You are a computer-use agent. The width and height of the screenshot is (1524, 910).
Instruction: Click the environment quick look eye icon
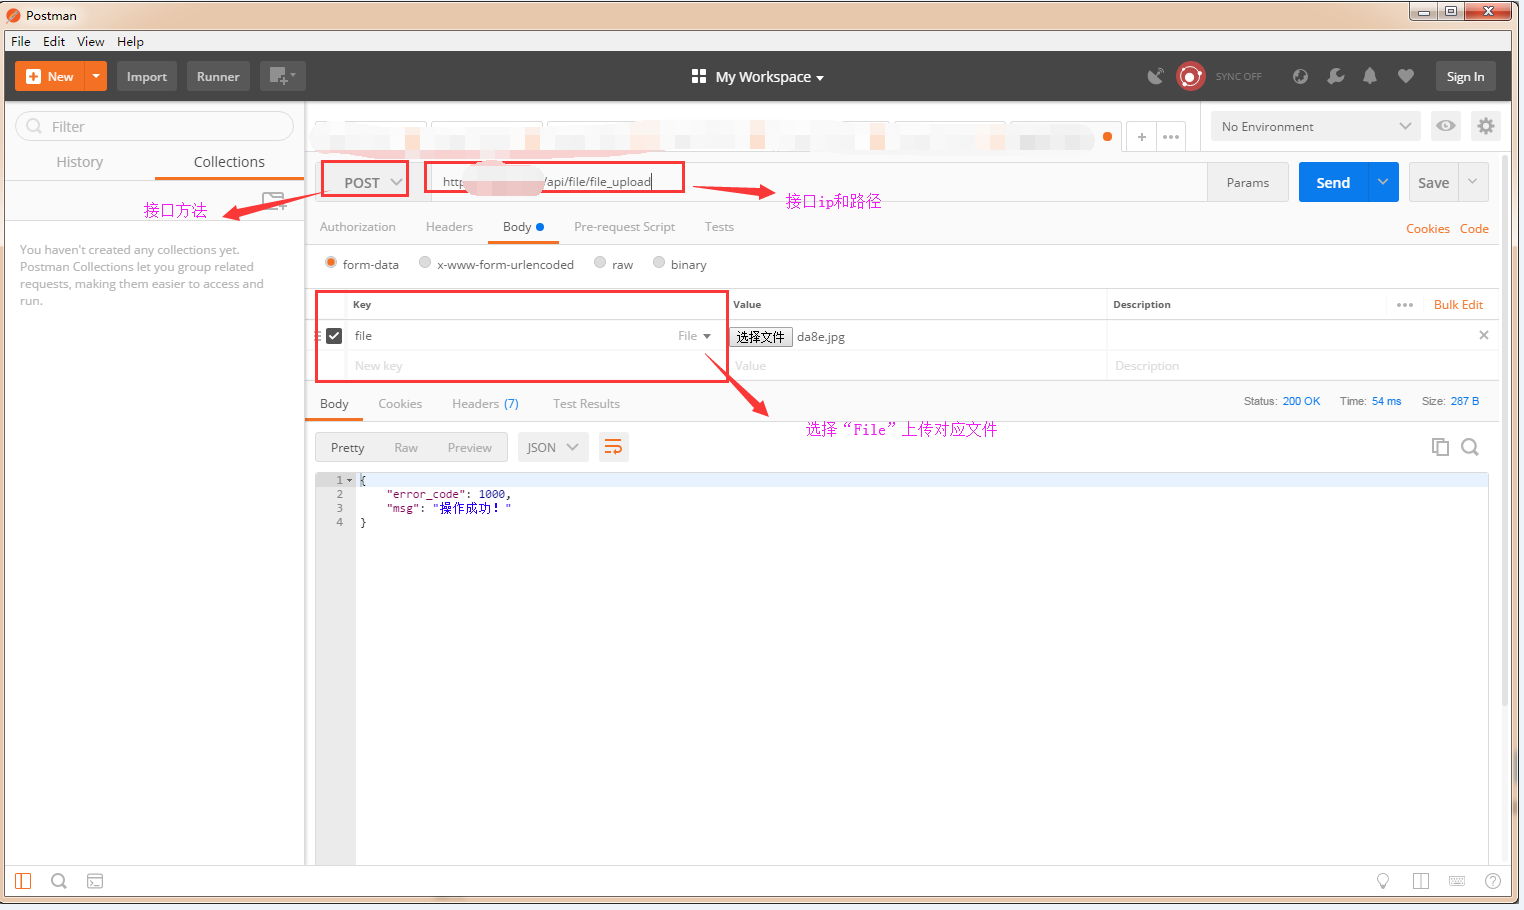coord(1445,126)
